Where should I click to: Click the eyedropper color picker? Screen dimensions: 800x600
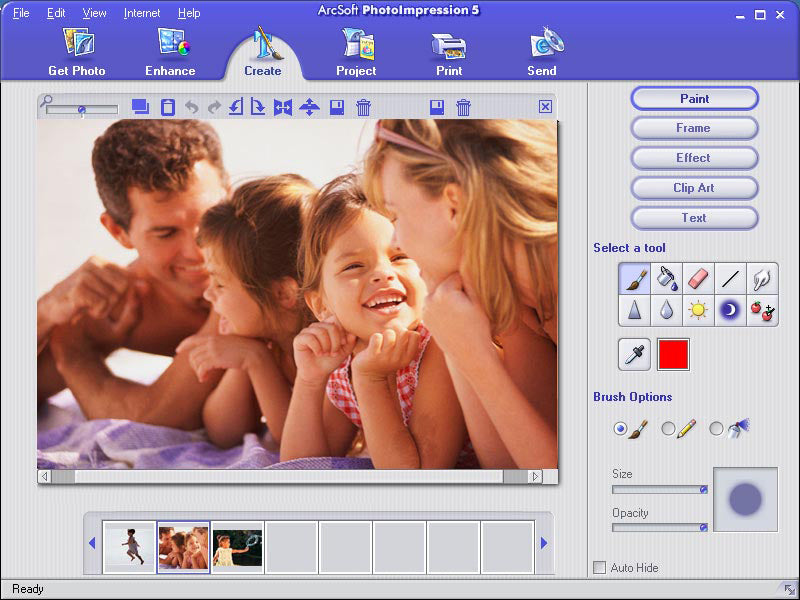[635, 354]
